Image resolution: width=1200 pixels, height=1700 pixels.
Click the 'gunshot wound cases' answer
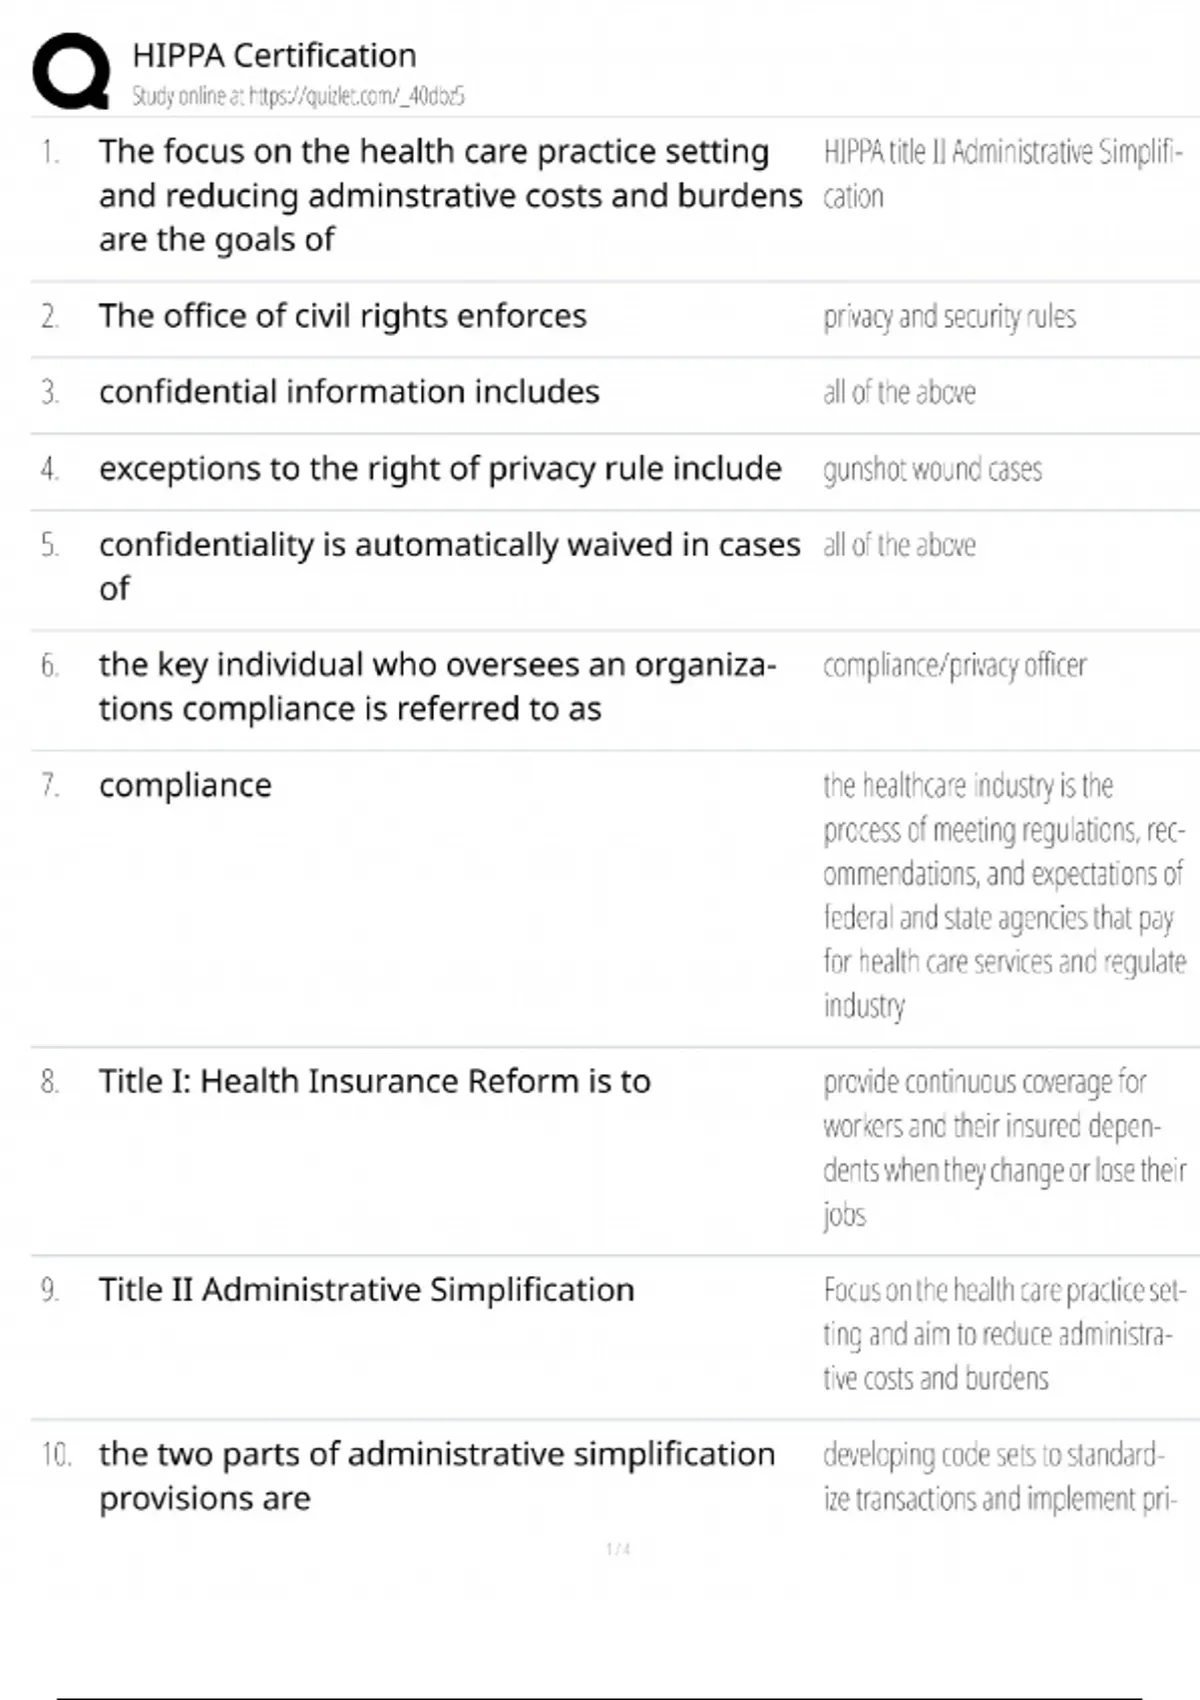pyautogui.click(x=932, y=469)
